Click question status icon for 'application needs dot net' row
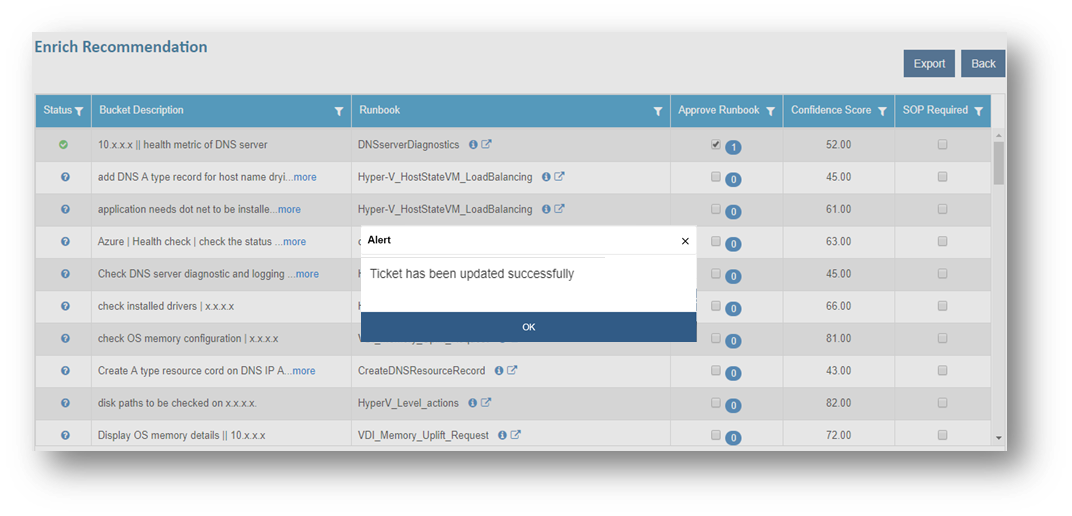1072x516 pixels. (66, 209)
